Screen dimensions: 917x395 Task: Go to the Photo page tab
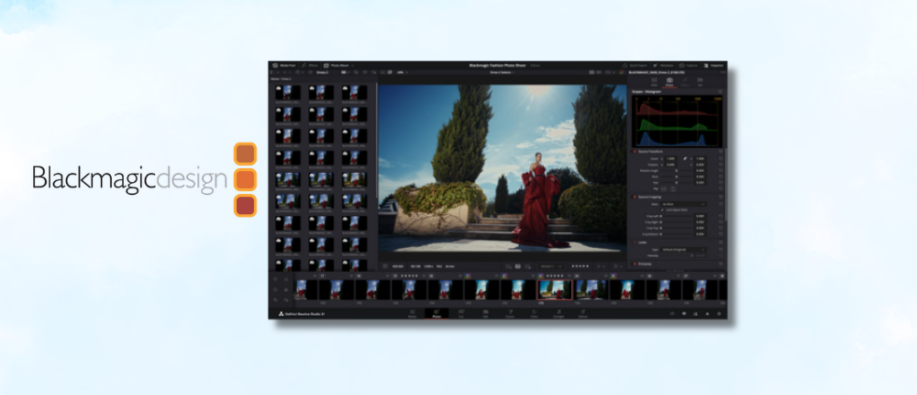tap(436, 313)
